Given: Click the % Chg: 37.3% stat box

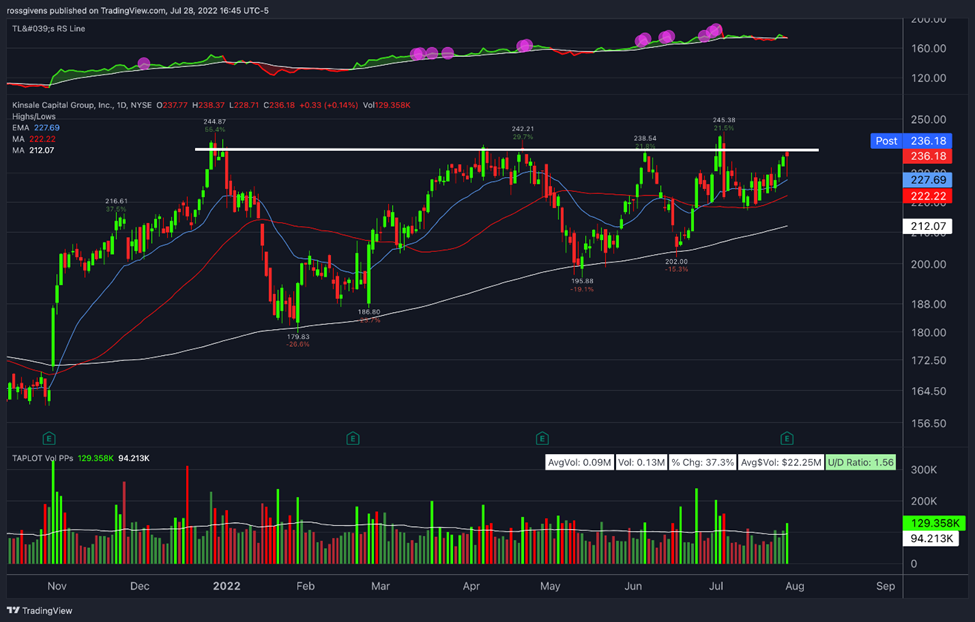Looking at the screenshot, I should (x=703, y=462).
